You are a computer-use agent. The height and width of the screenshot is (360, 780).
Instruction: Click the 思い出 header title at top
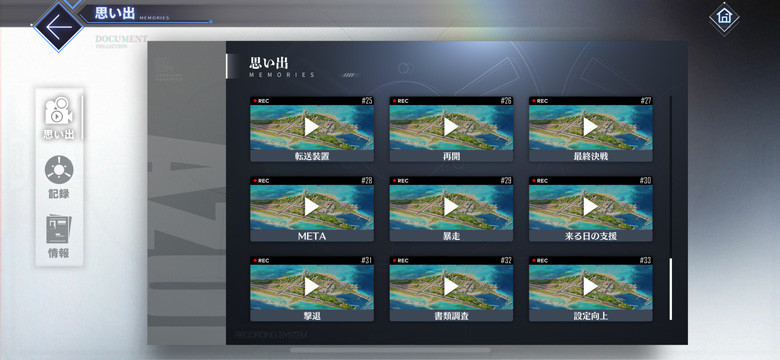tap(115, 13)
